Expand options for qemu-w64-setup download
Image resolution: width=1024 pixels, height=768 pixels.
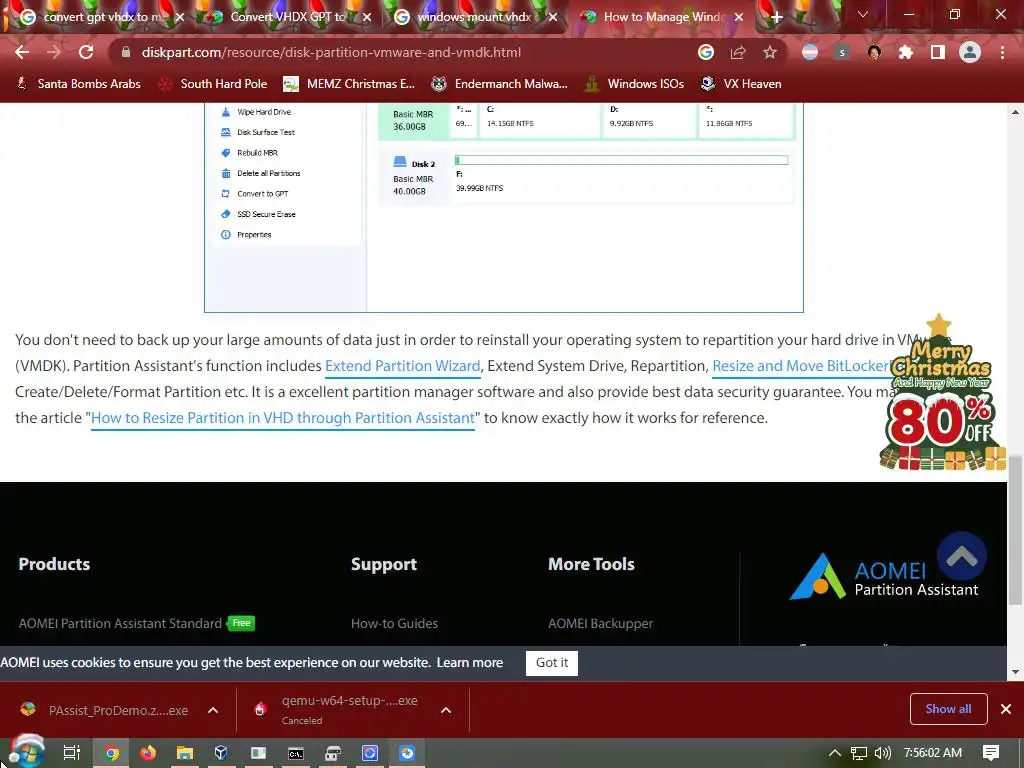[x=445, y=710]
